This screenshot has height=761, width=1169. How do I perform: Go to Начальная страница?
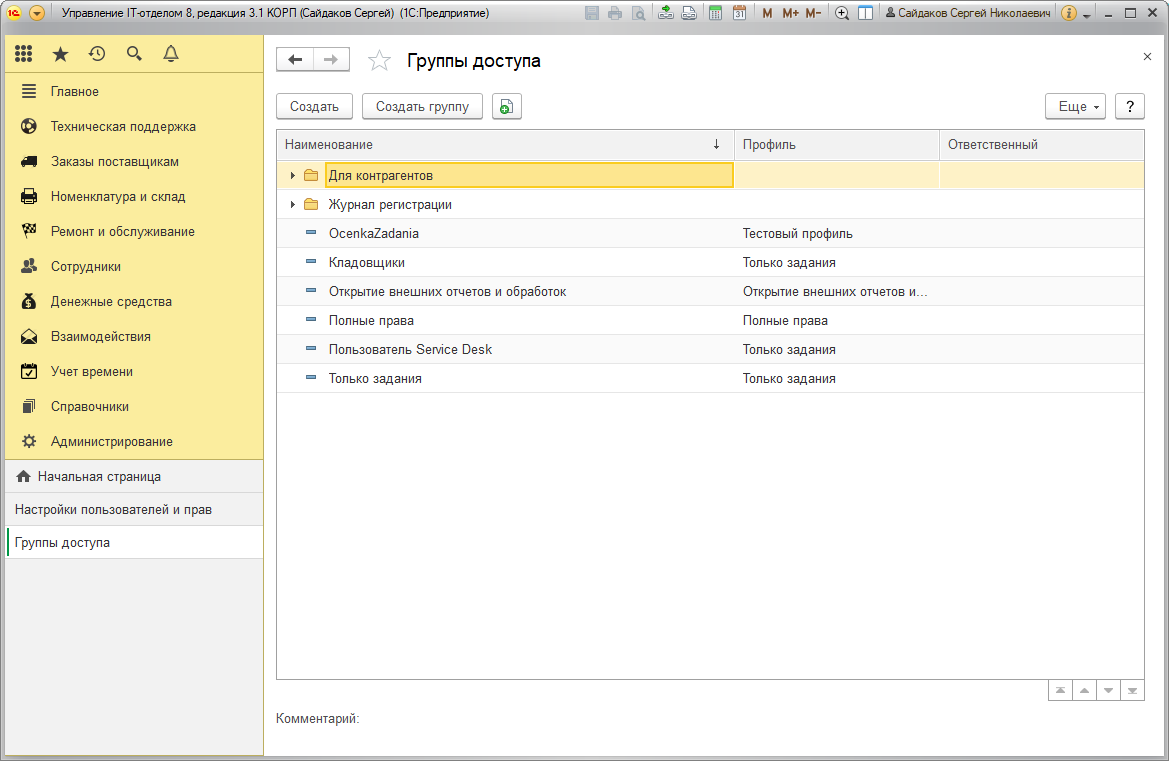[x=134, y=476]
